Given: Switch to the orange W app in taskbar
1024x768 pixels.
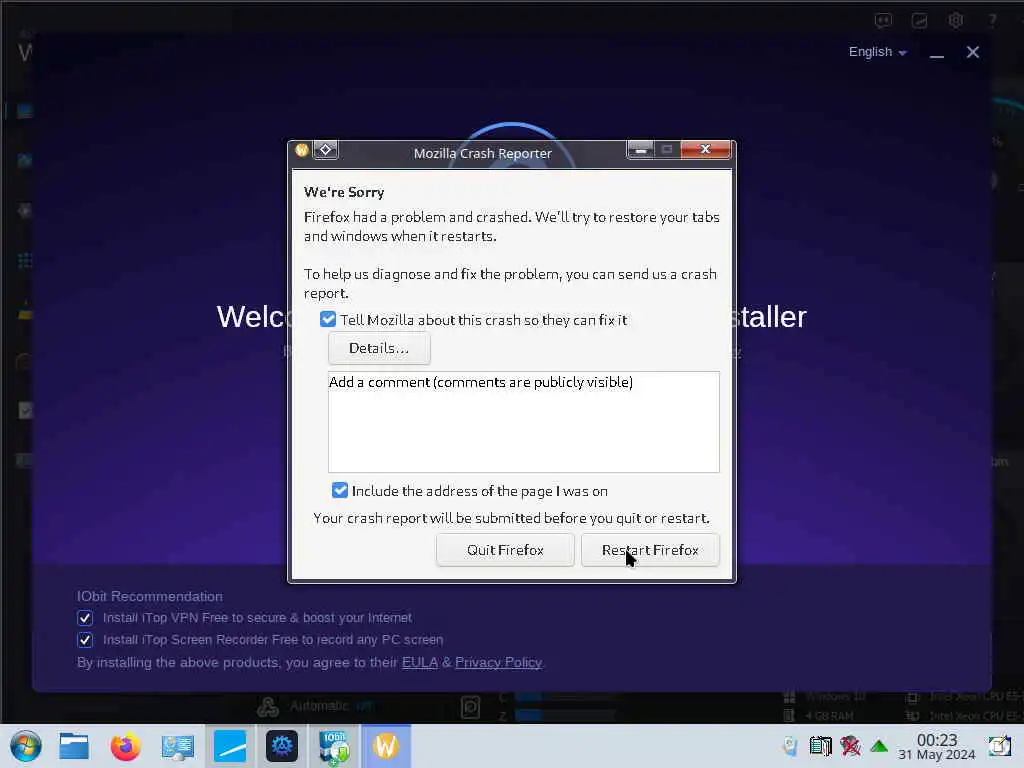Looking at the screenshot, I should 386,746.
